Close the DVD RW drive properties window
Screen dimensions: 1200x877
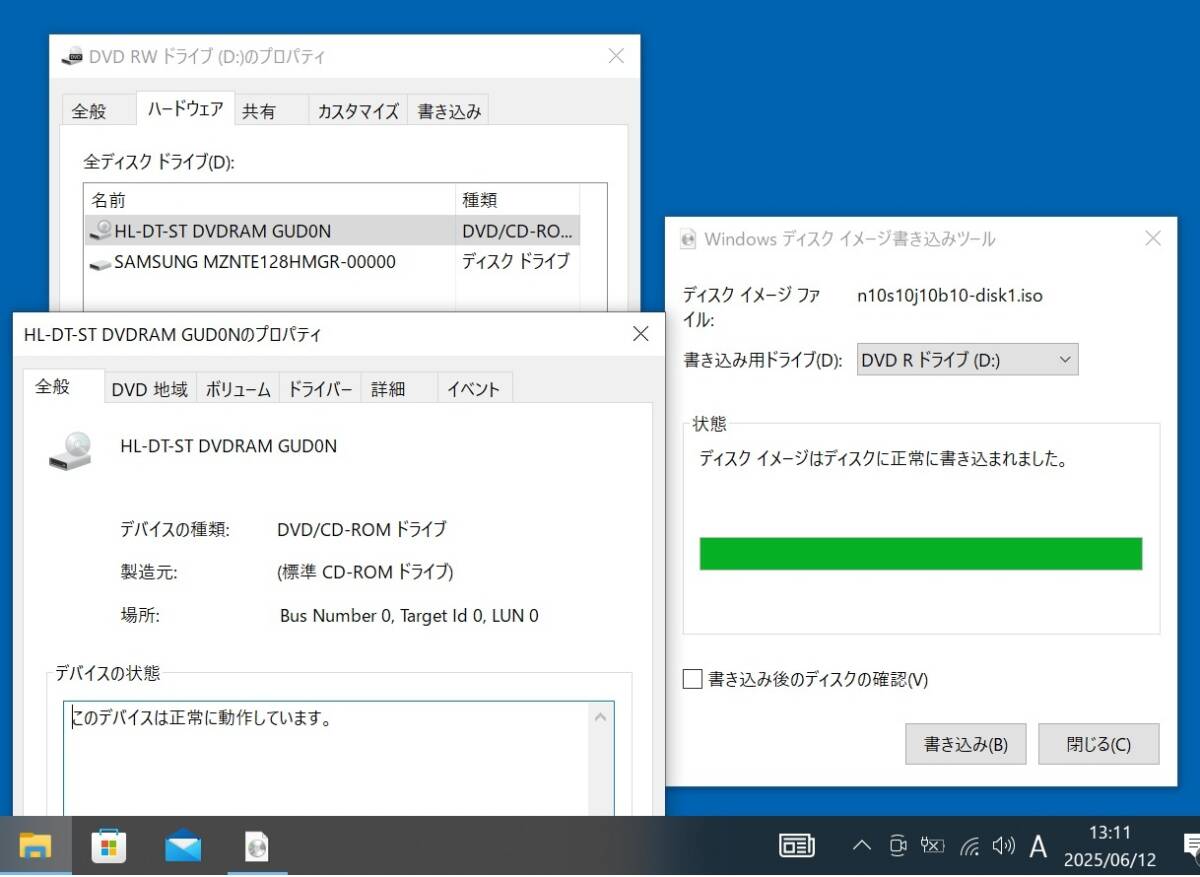(617, 57)
